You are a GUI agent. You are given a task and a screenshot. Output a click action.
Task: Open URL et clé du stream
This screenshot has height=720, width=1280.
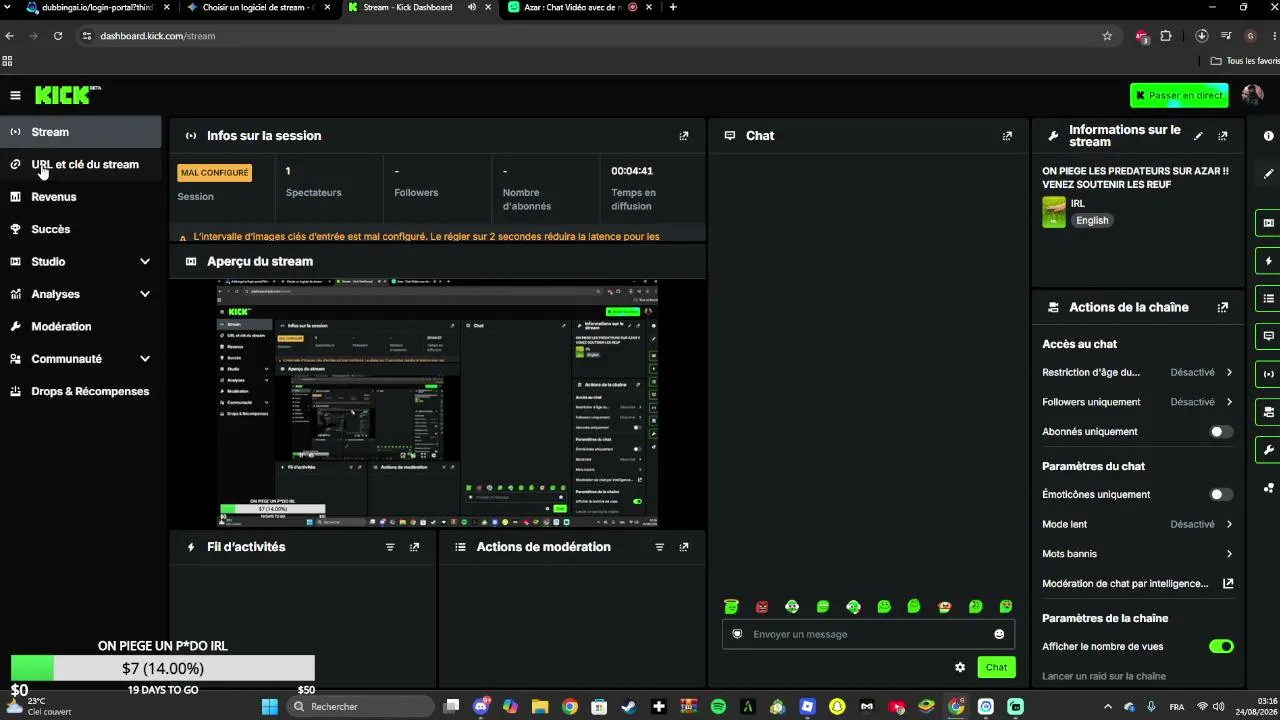[x=80, y=165]
